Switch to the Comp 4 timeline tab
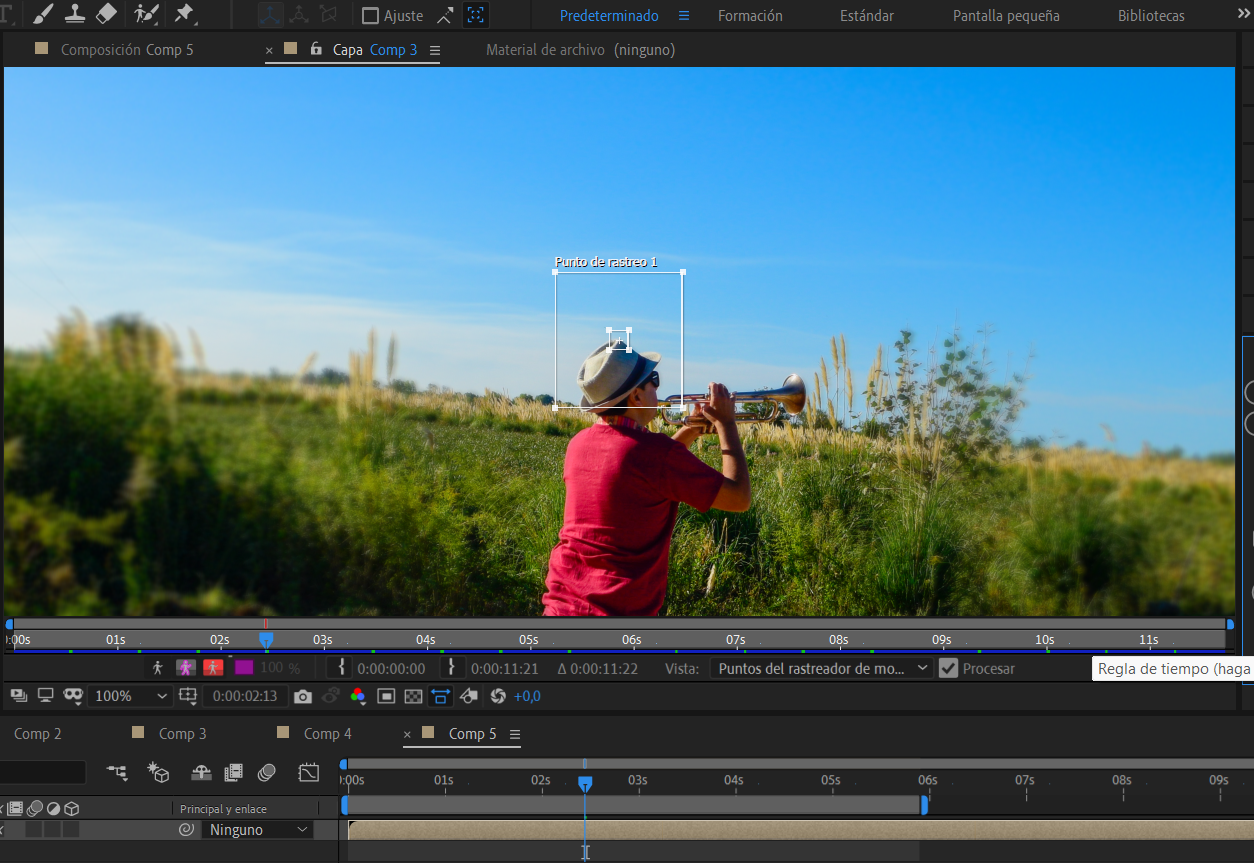The height and width of the screenshot is (863, 1254). (327, 734)
